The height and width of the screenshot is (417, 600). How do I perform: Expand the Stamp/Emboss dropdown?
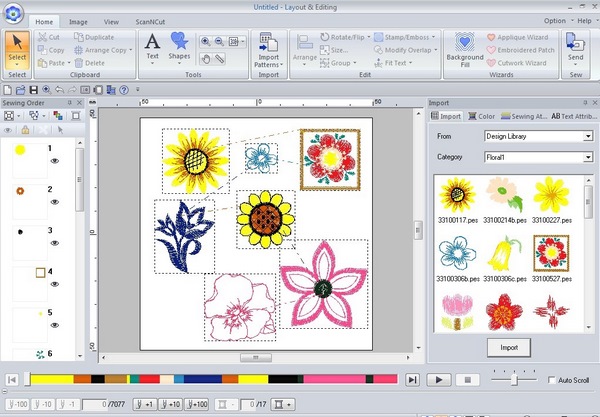tap(434, 37)
